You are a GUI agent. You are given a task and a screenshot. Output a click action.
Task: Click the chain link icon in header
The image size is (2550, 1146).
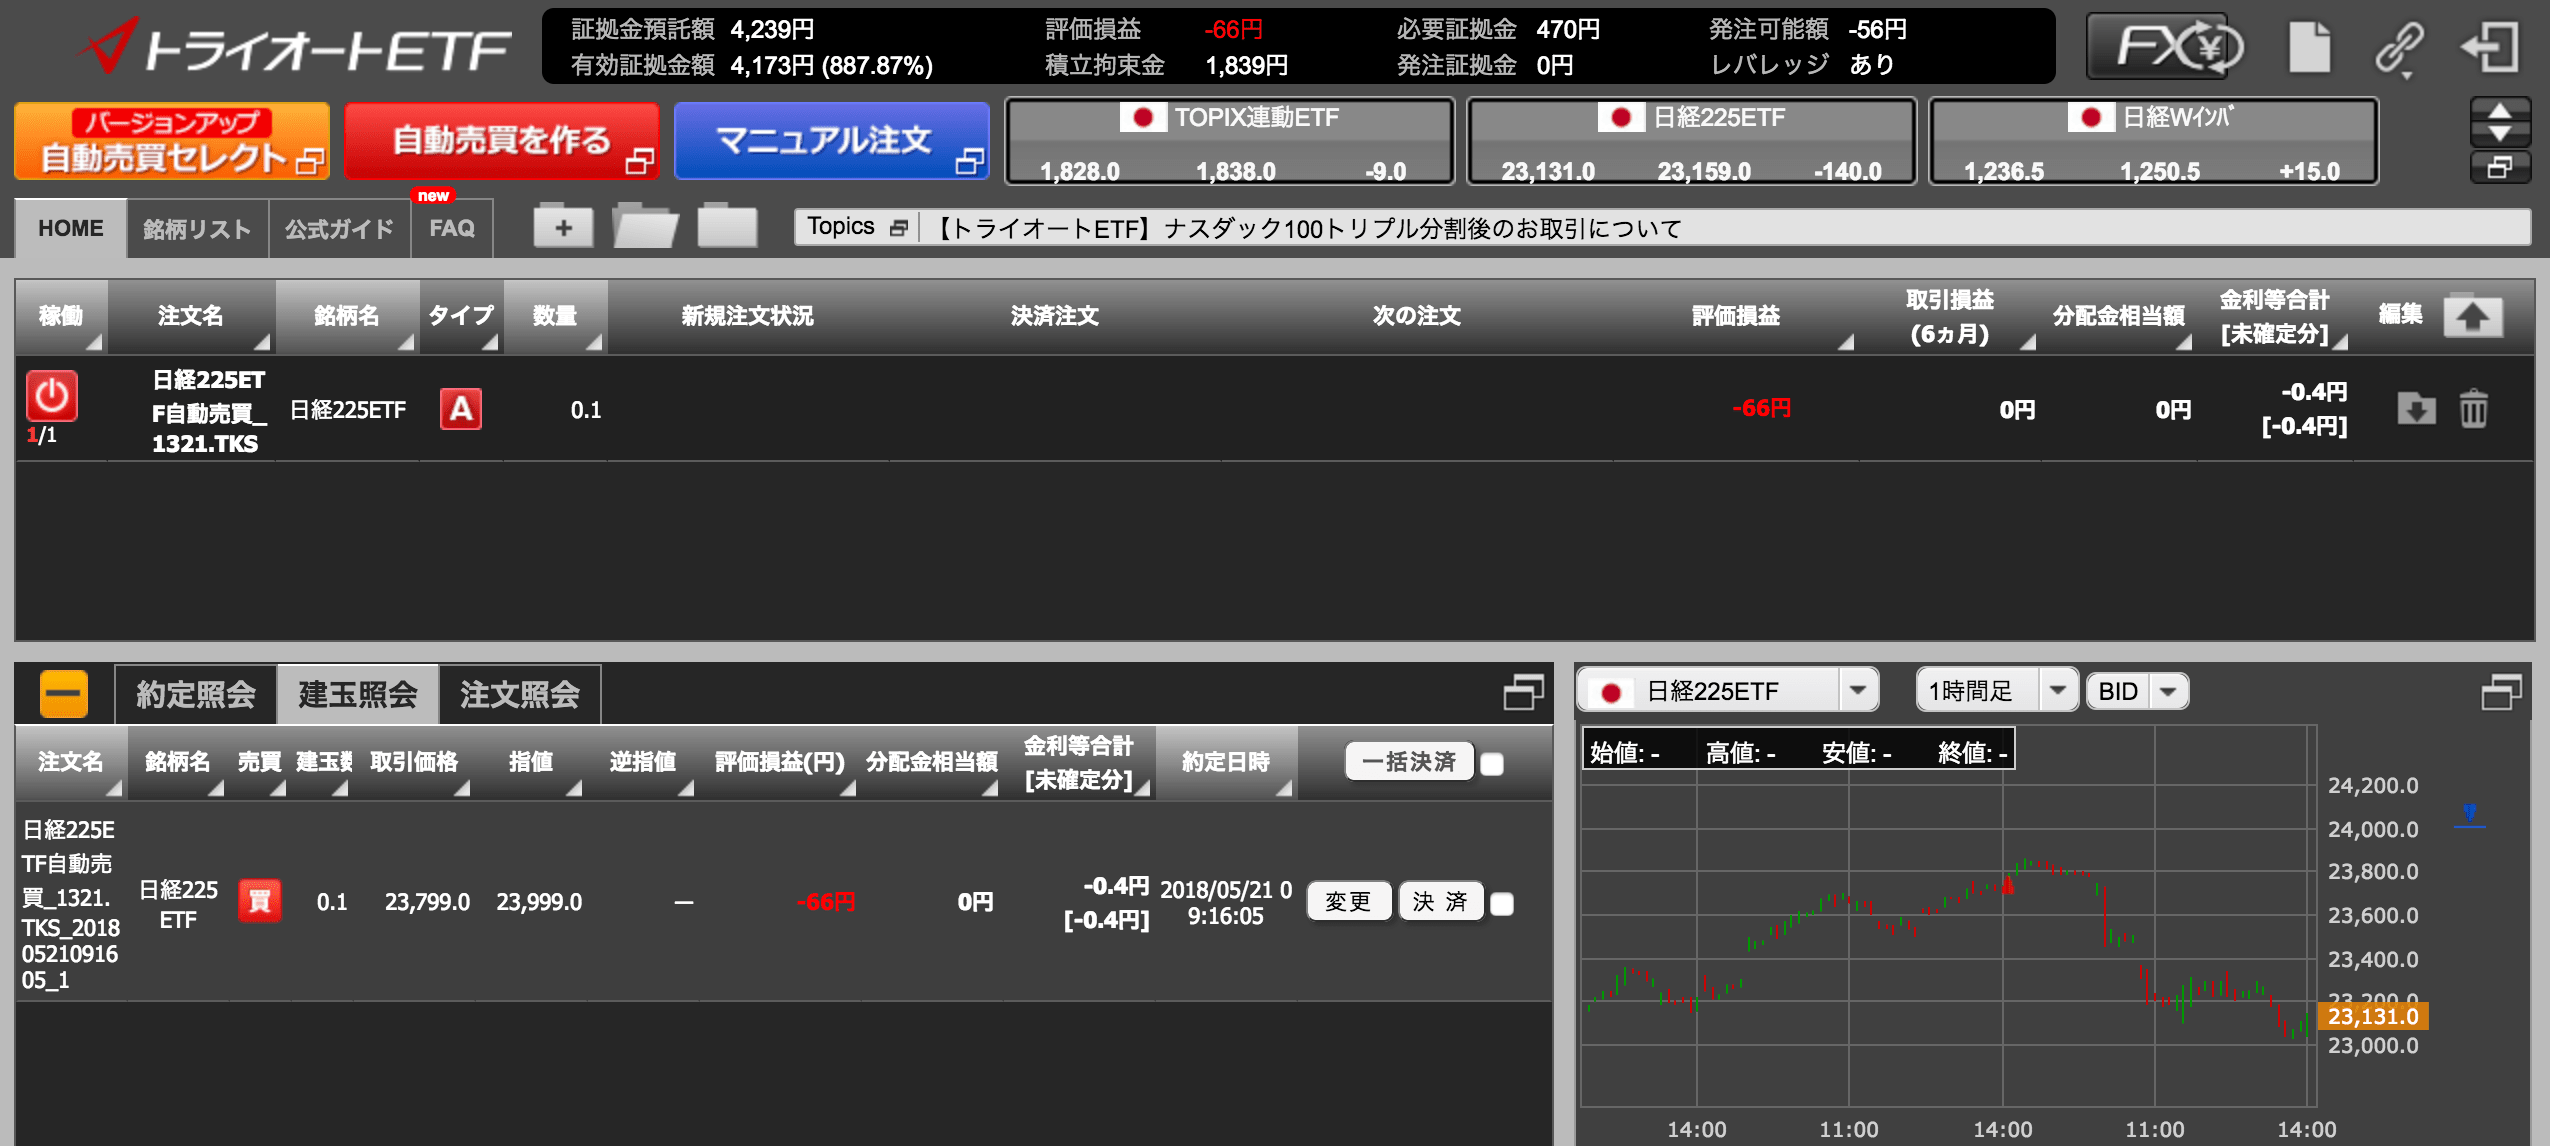2400,47
